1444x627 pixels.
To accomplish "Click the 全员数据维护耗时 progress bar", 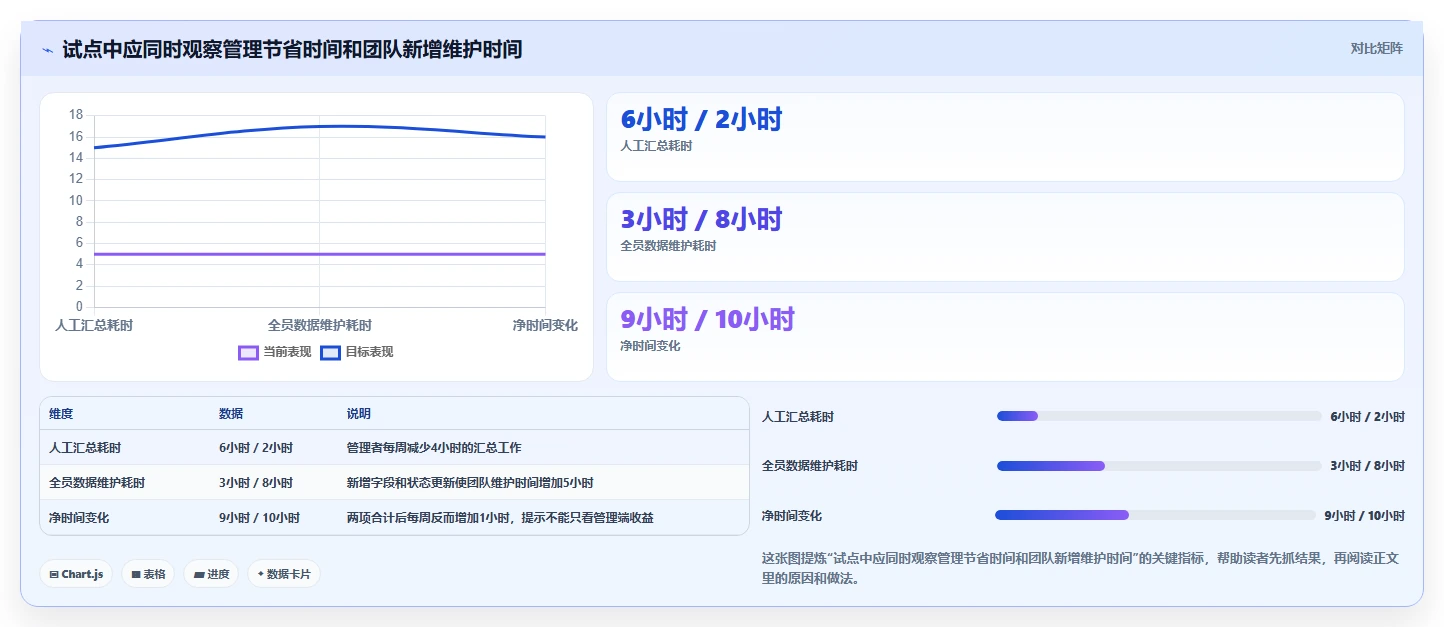I will tap(1159, 466).
